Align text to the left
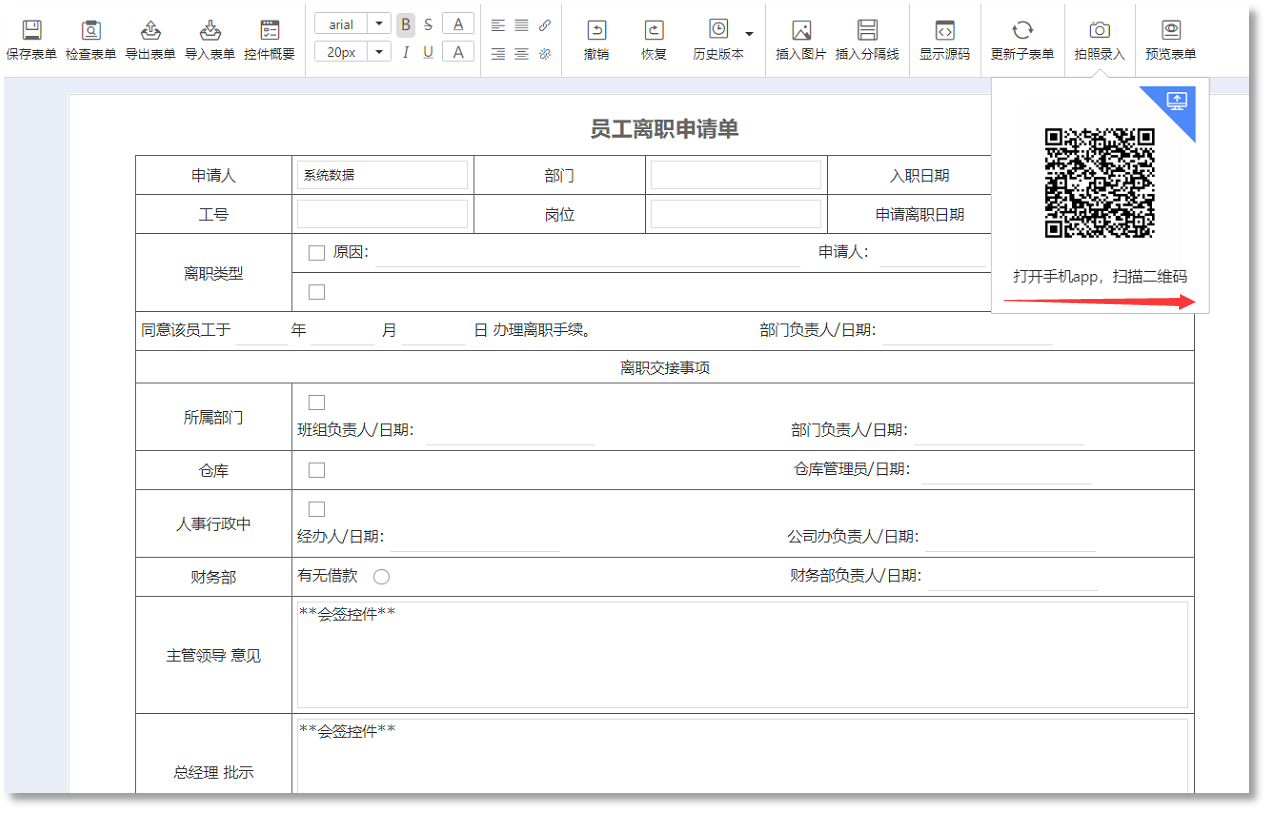1269x813 pixels. (x=498, y=25)
